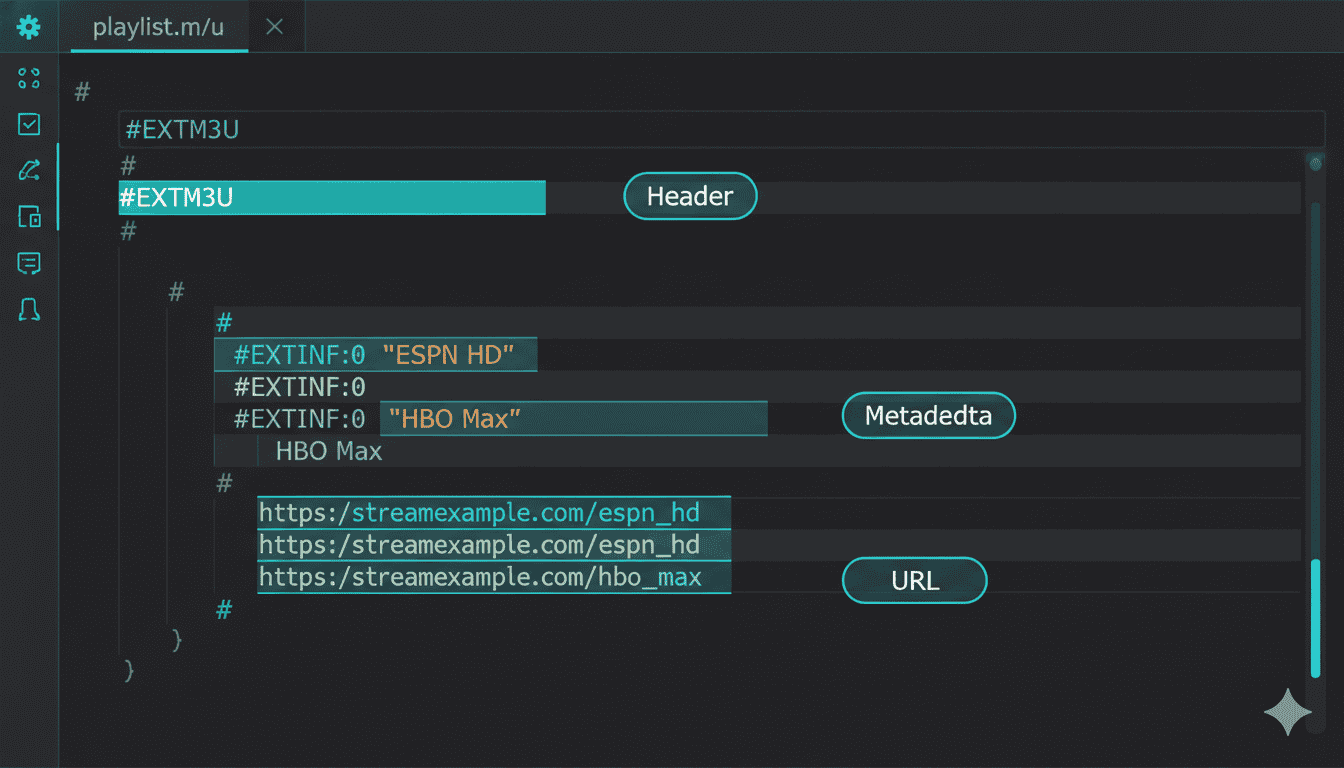Open notifications via the bell icon
This screenshot has width=1344, height=768.
pos(28,310)
